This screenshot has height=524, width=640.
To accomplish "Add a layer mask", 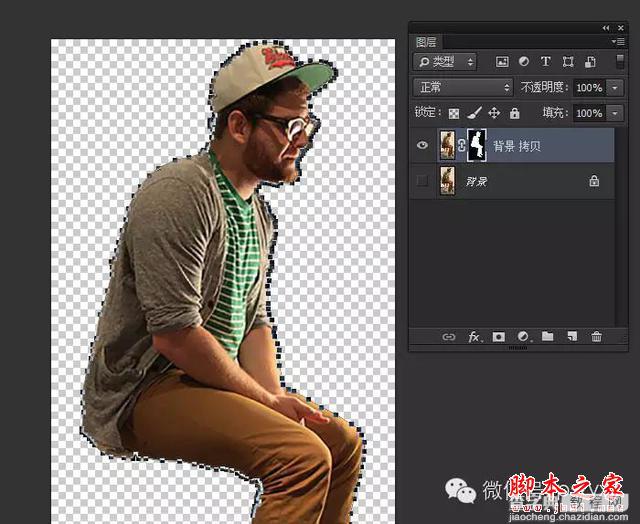I will [x=498, y=337].
